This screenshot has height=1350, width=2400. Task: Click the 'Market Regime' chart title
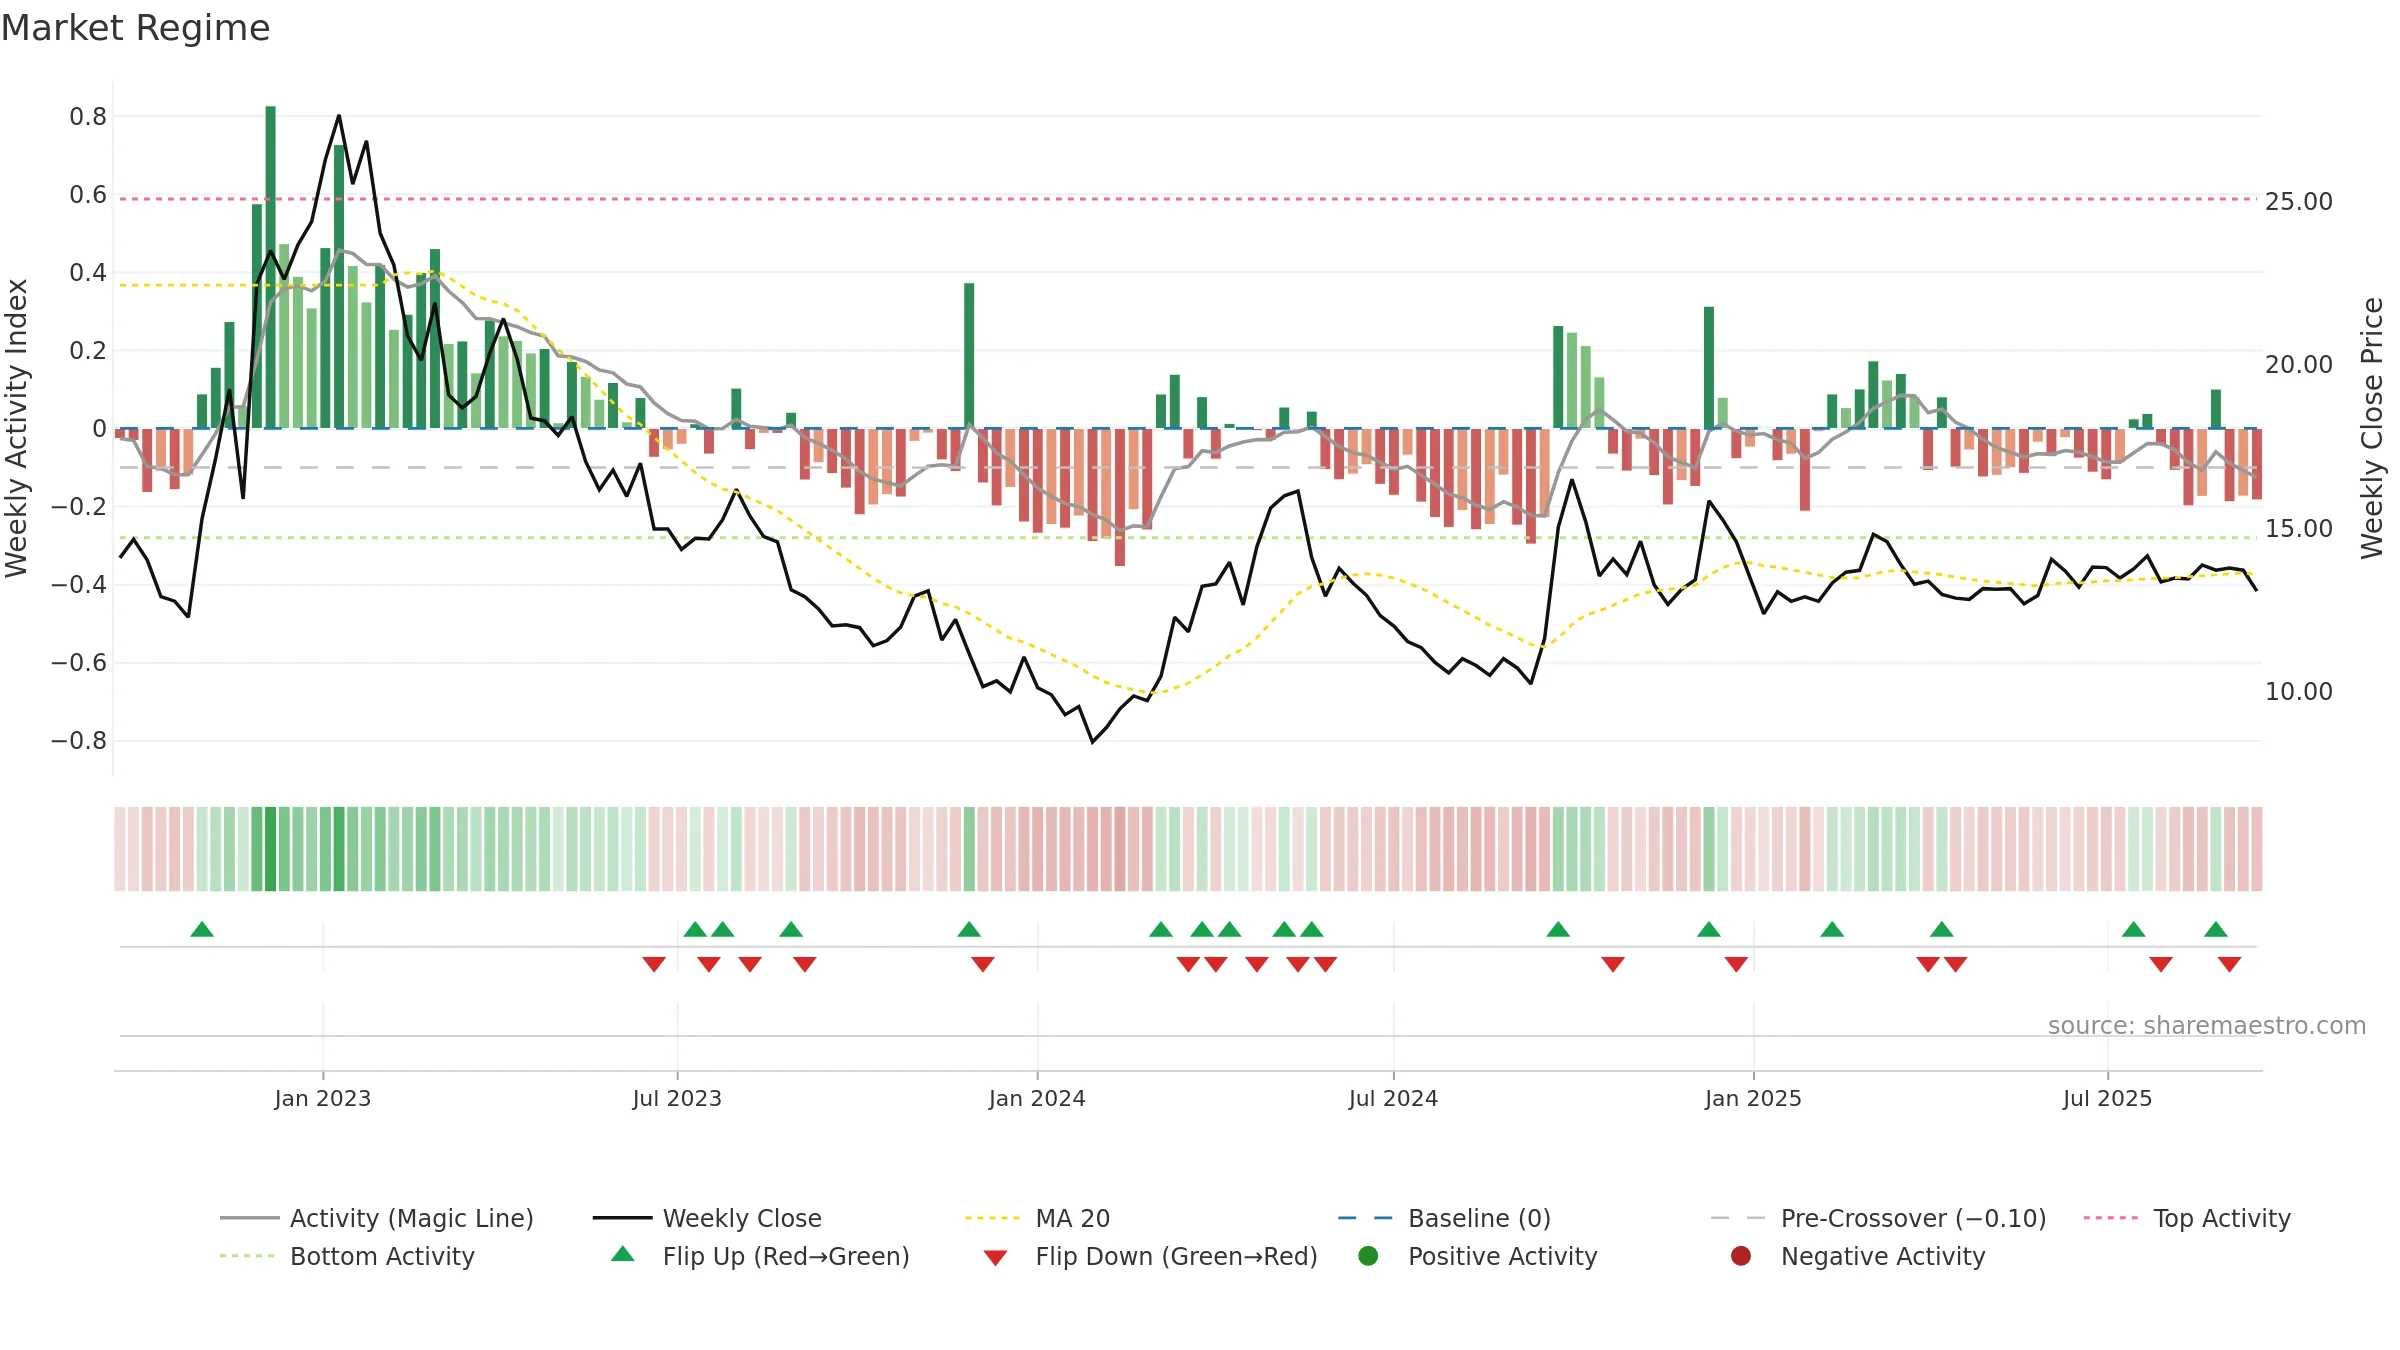point(135,28)
